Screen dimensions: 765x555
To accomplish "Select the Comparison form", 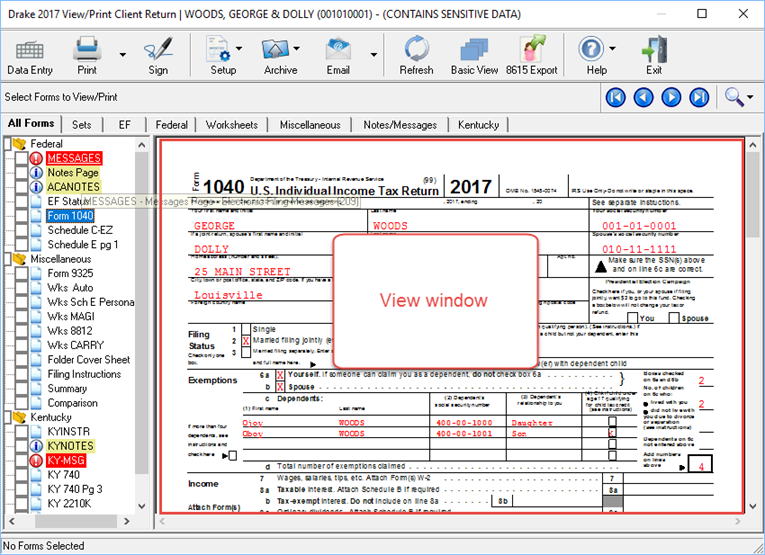I will (x=73, y=403).
